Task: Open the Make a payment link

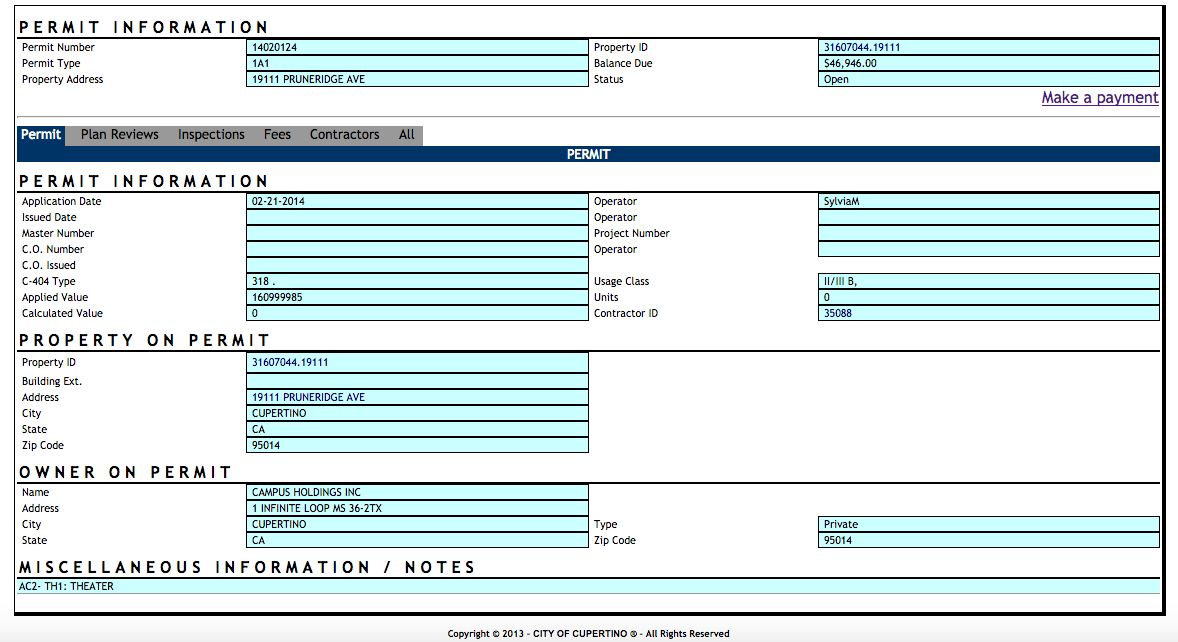Action: (1100, 98)
